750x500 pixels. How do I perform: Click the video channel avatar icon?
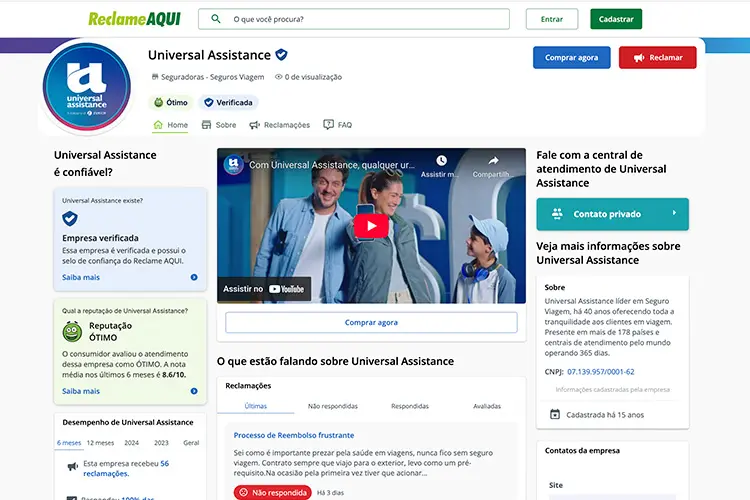[x=233, y=165]
